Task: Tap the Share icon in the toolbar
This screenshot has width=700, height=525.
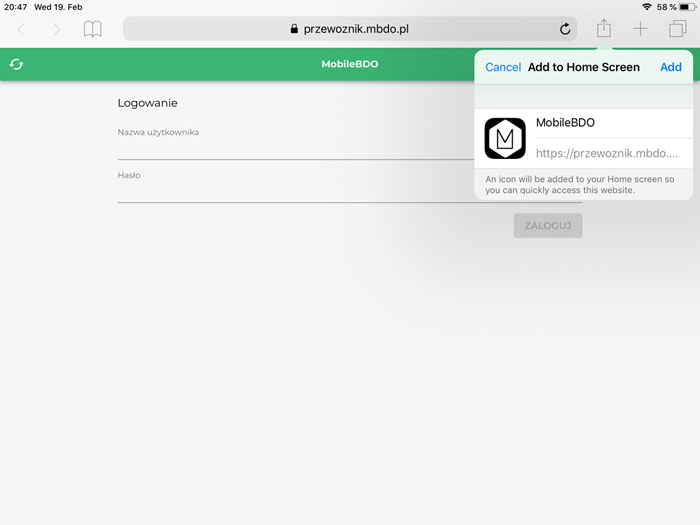Action: [604, 29]
